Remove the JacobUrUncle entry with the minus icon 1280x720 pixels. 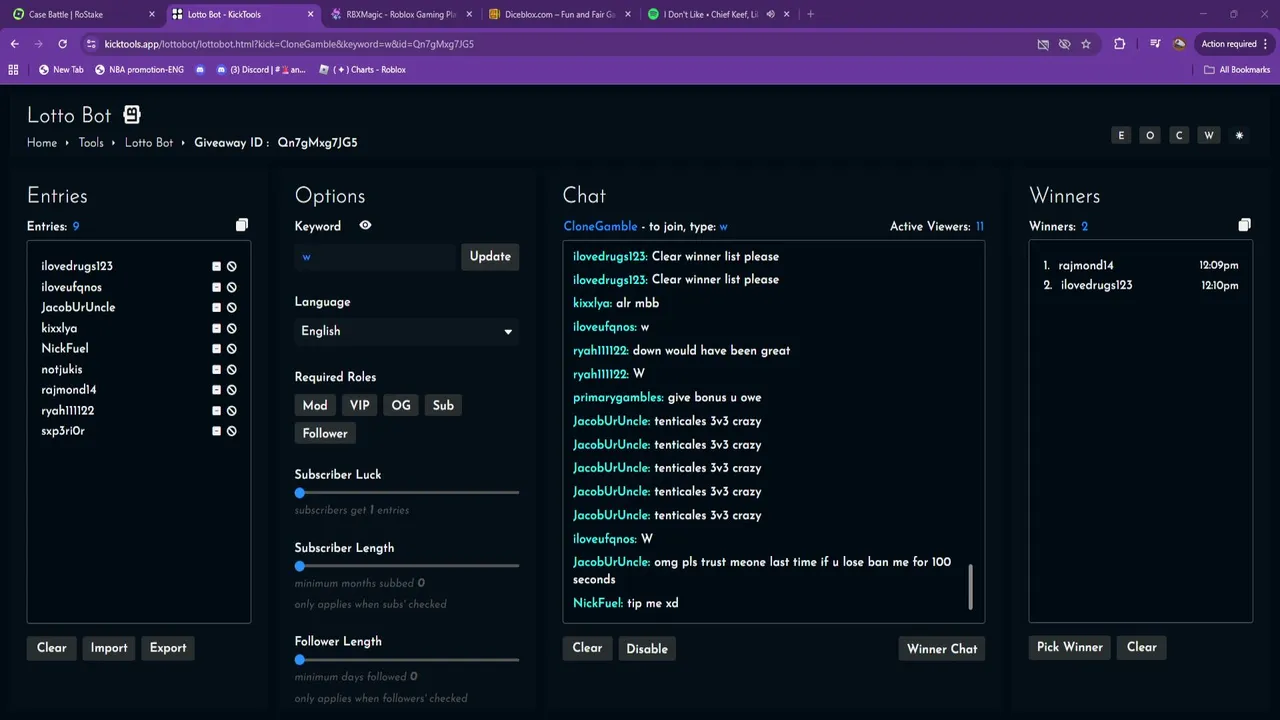(216, 308)
